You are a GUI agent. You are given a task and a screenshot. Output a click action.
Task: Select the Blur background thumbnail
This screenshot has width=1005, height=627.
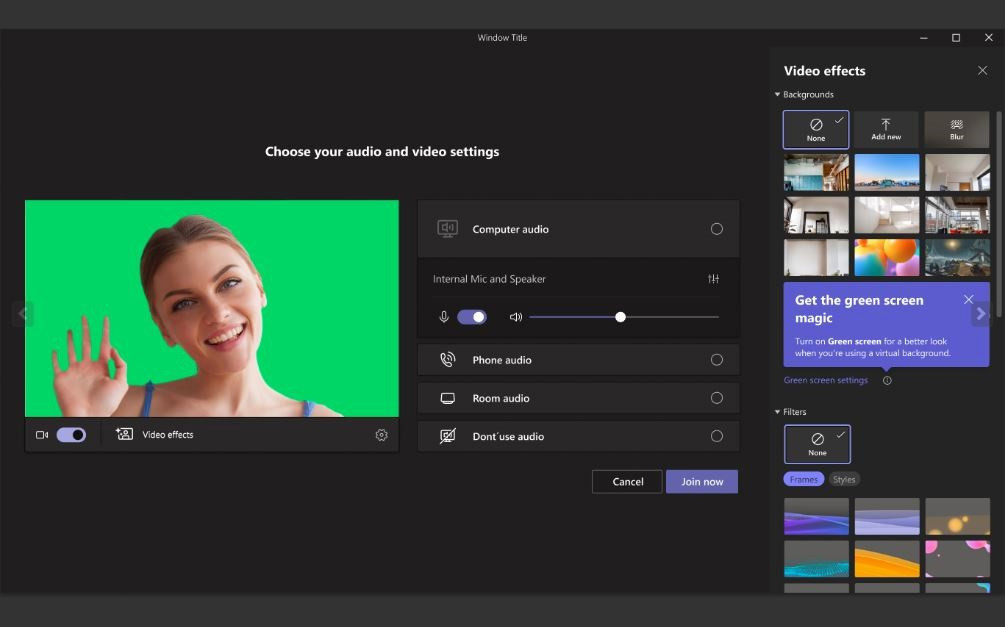pyautogui.click(x=956, y=128)
